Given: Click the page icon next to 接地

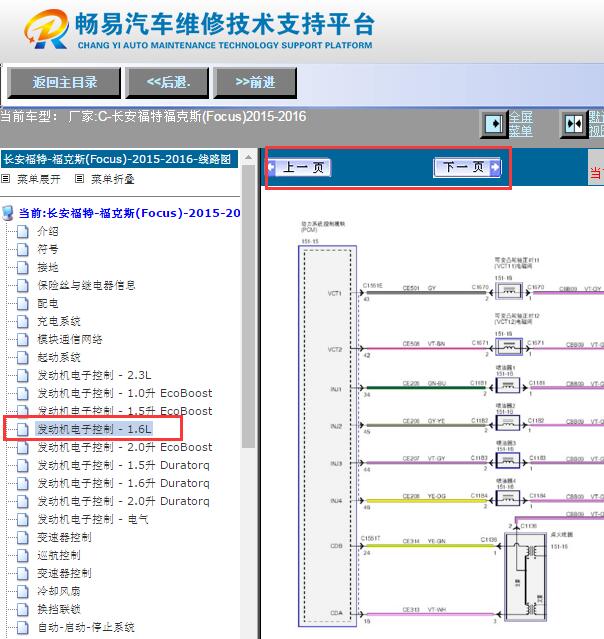Looking at the screenshot, I should 23,267.
